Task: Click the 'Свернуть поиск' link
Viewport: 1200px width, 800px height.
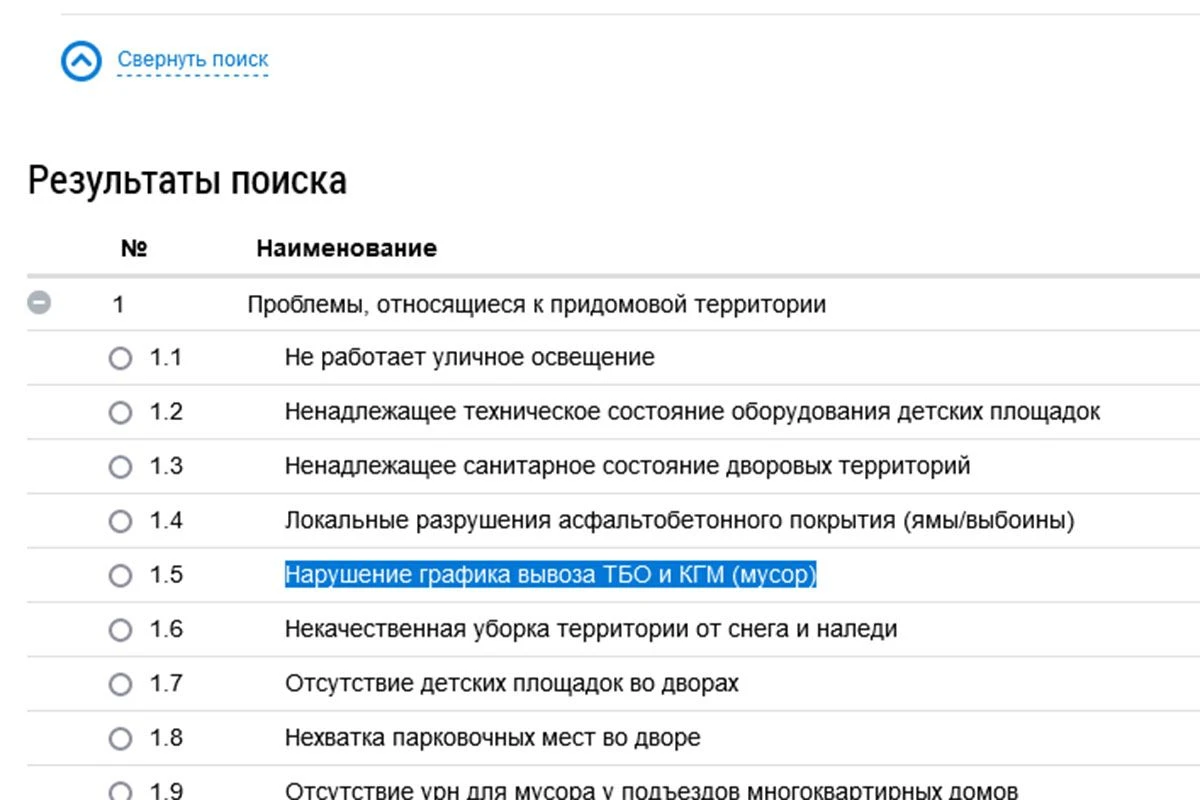Action: [x=193, y=60]
